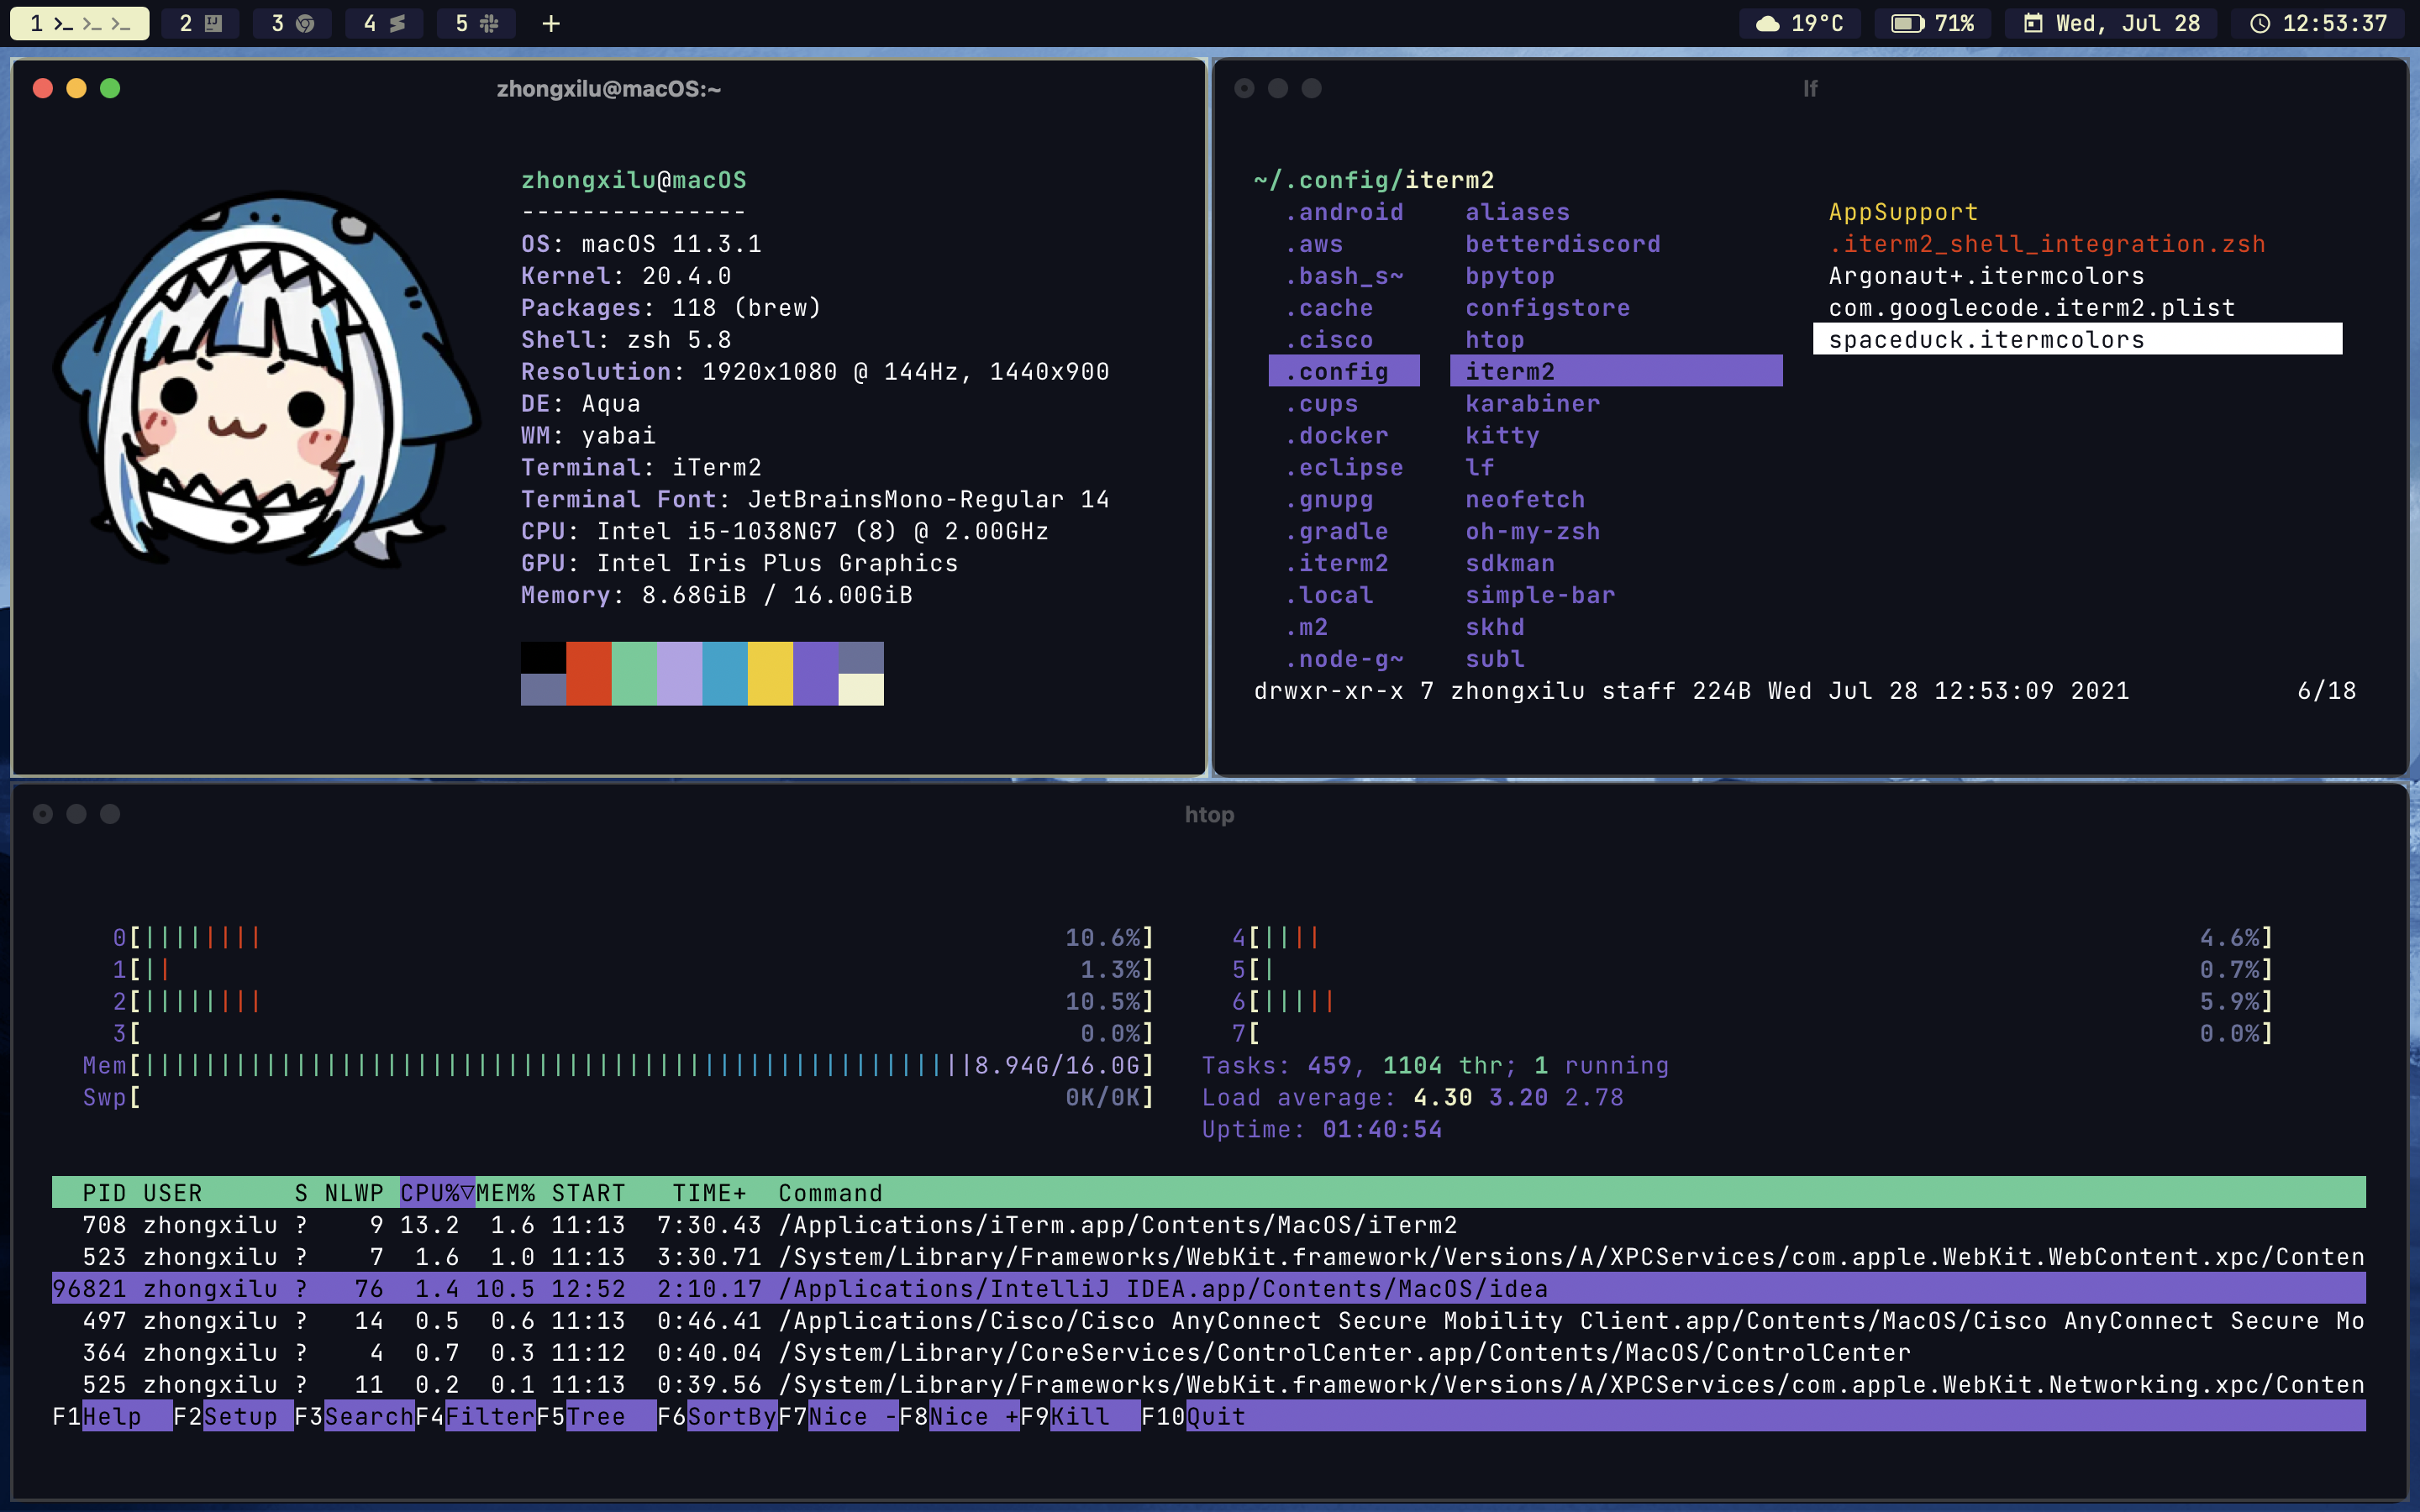Select betterdiscord folder in lf

coord(1563,244)
